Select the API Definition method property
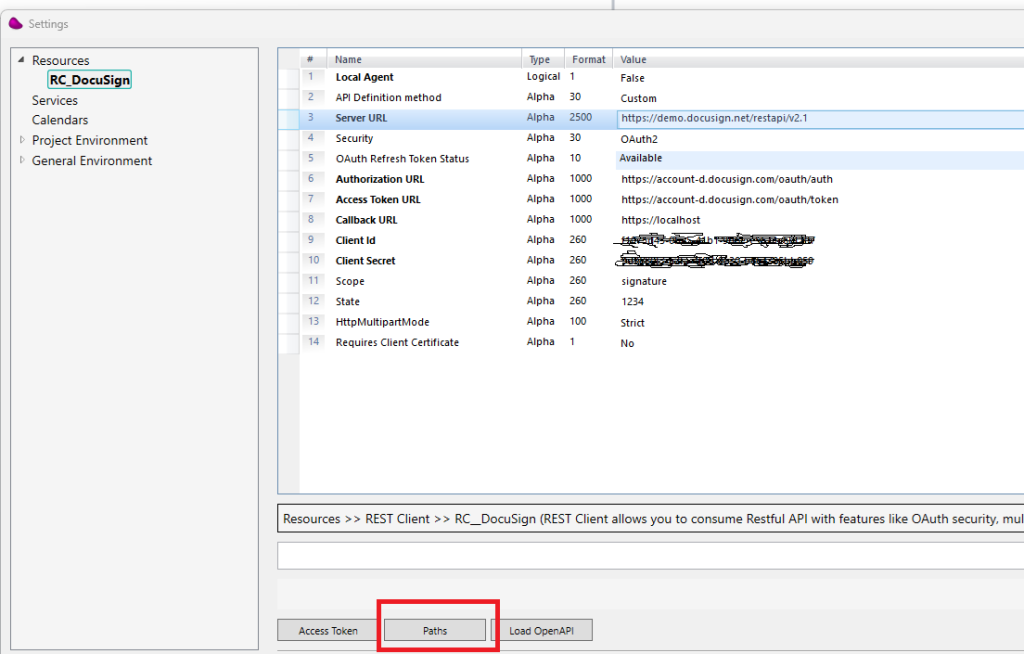This screenshot has width=1024, height=654. click(389, 97)
